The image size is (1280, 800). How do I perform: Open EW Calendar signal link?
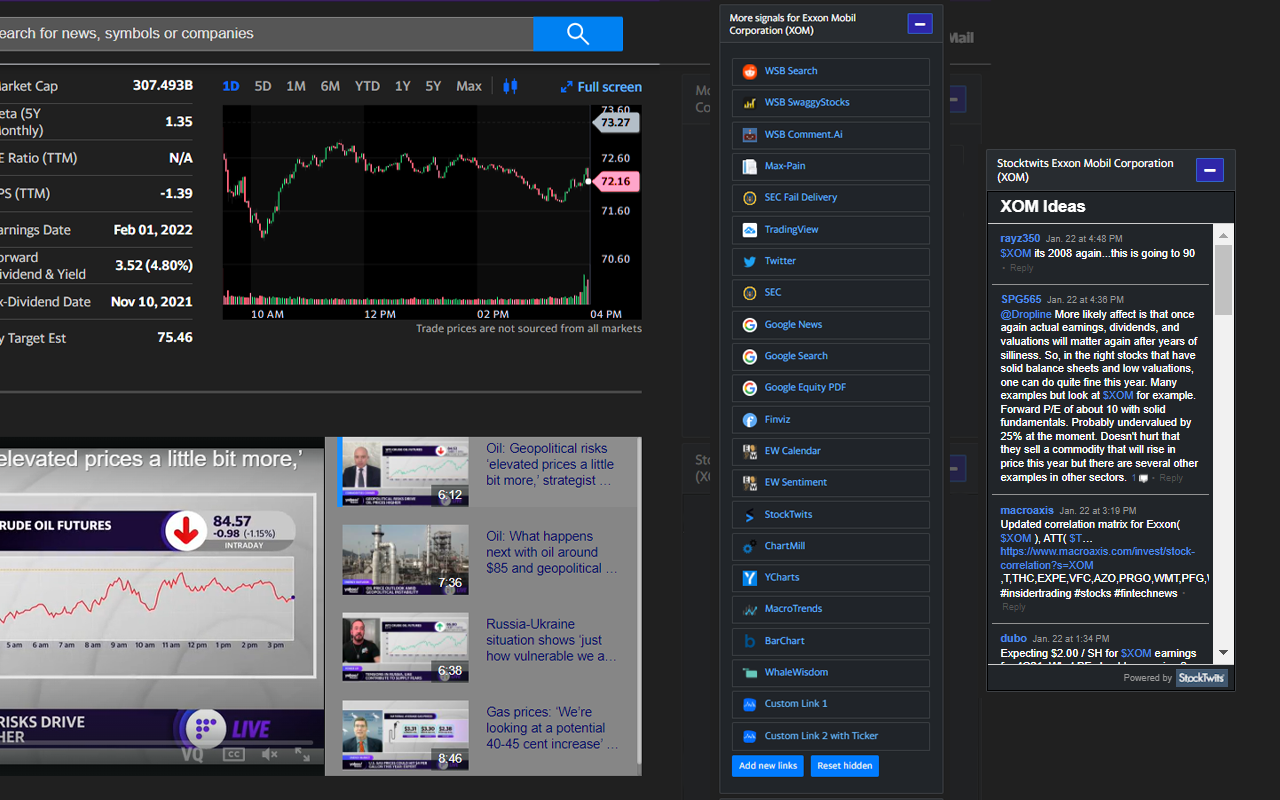[x=830, y=451]
